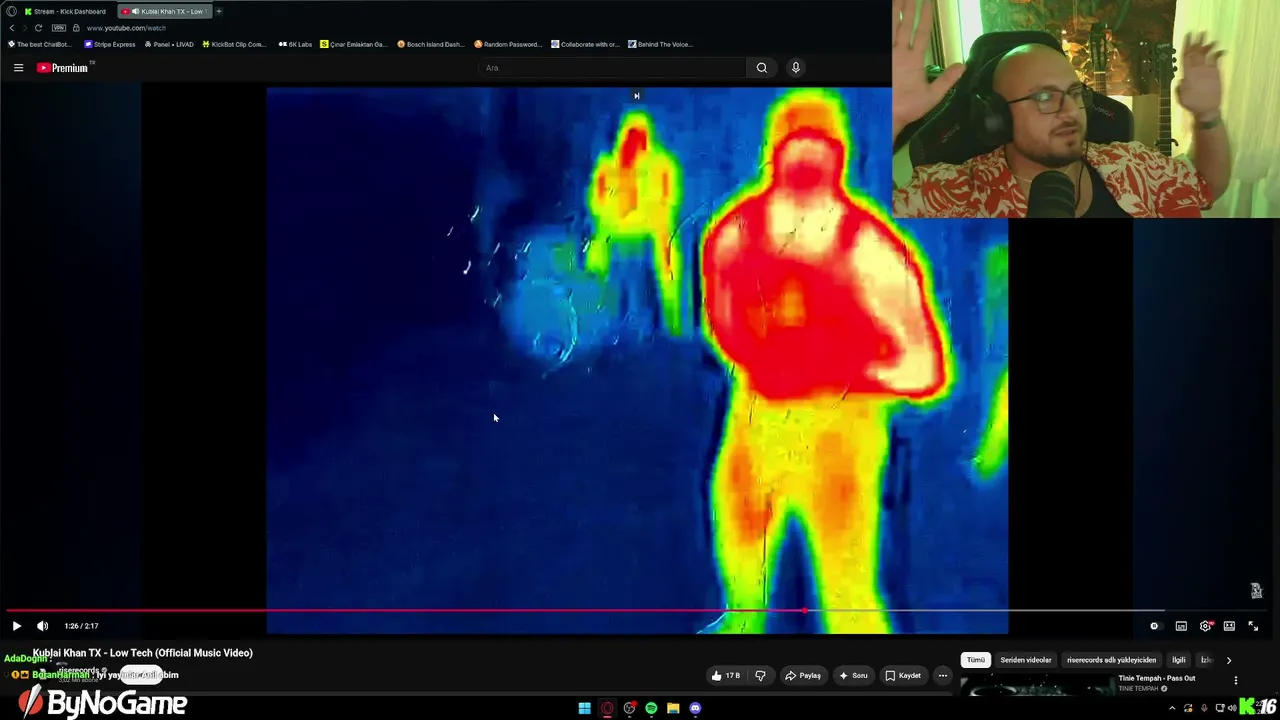Viewport: 1280px width, 720px height.
Task: Click the skip-next icon atop the video
Action: coord(637,96)
